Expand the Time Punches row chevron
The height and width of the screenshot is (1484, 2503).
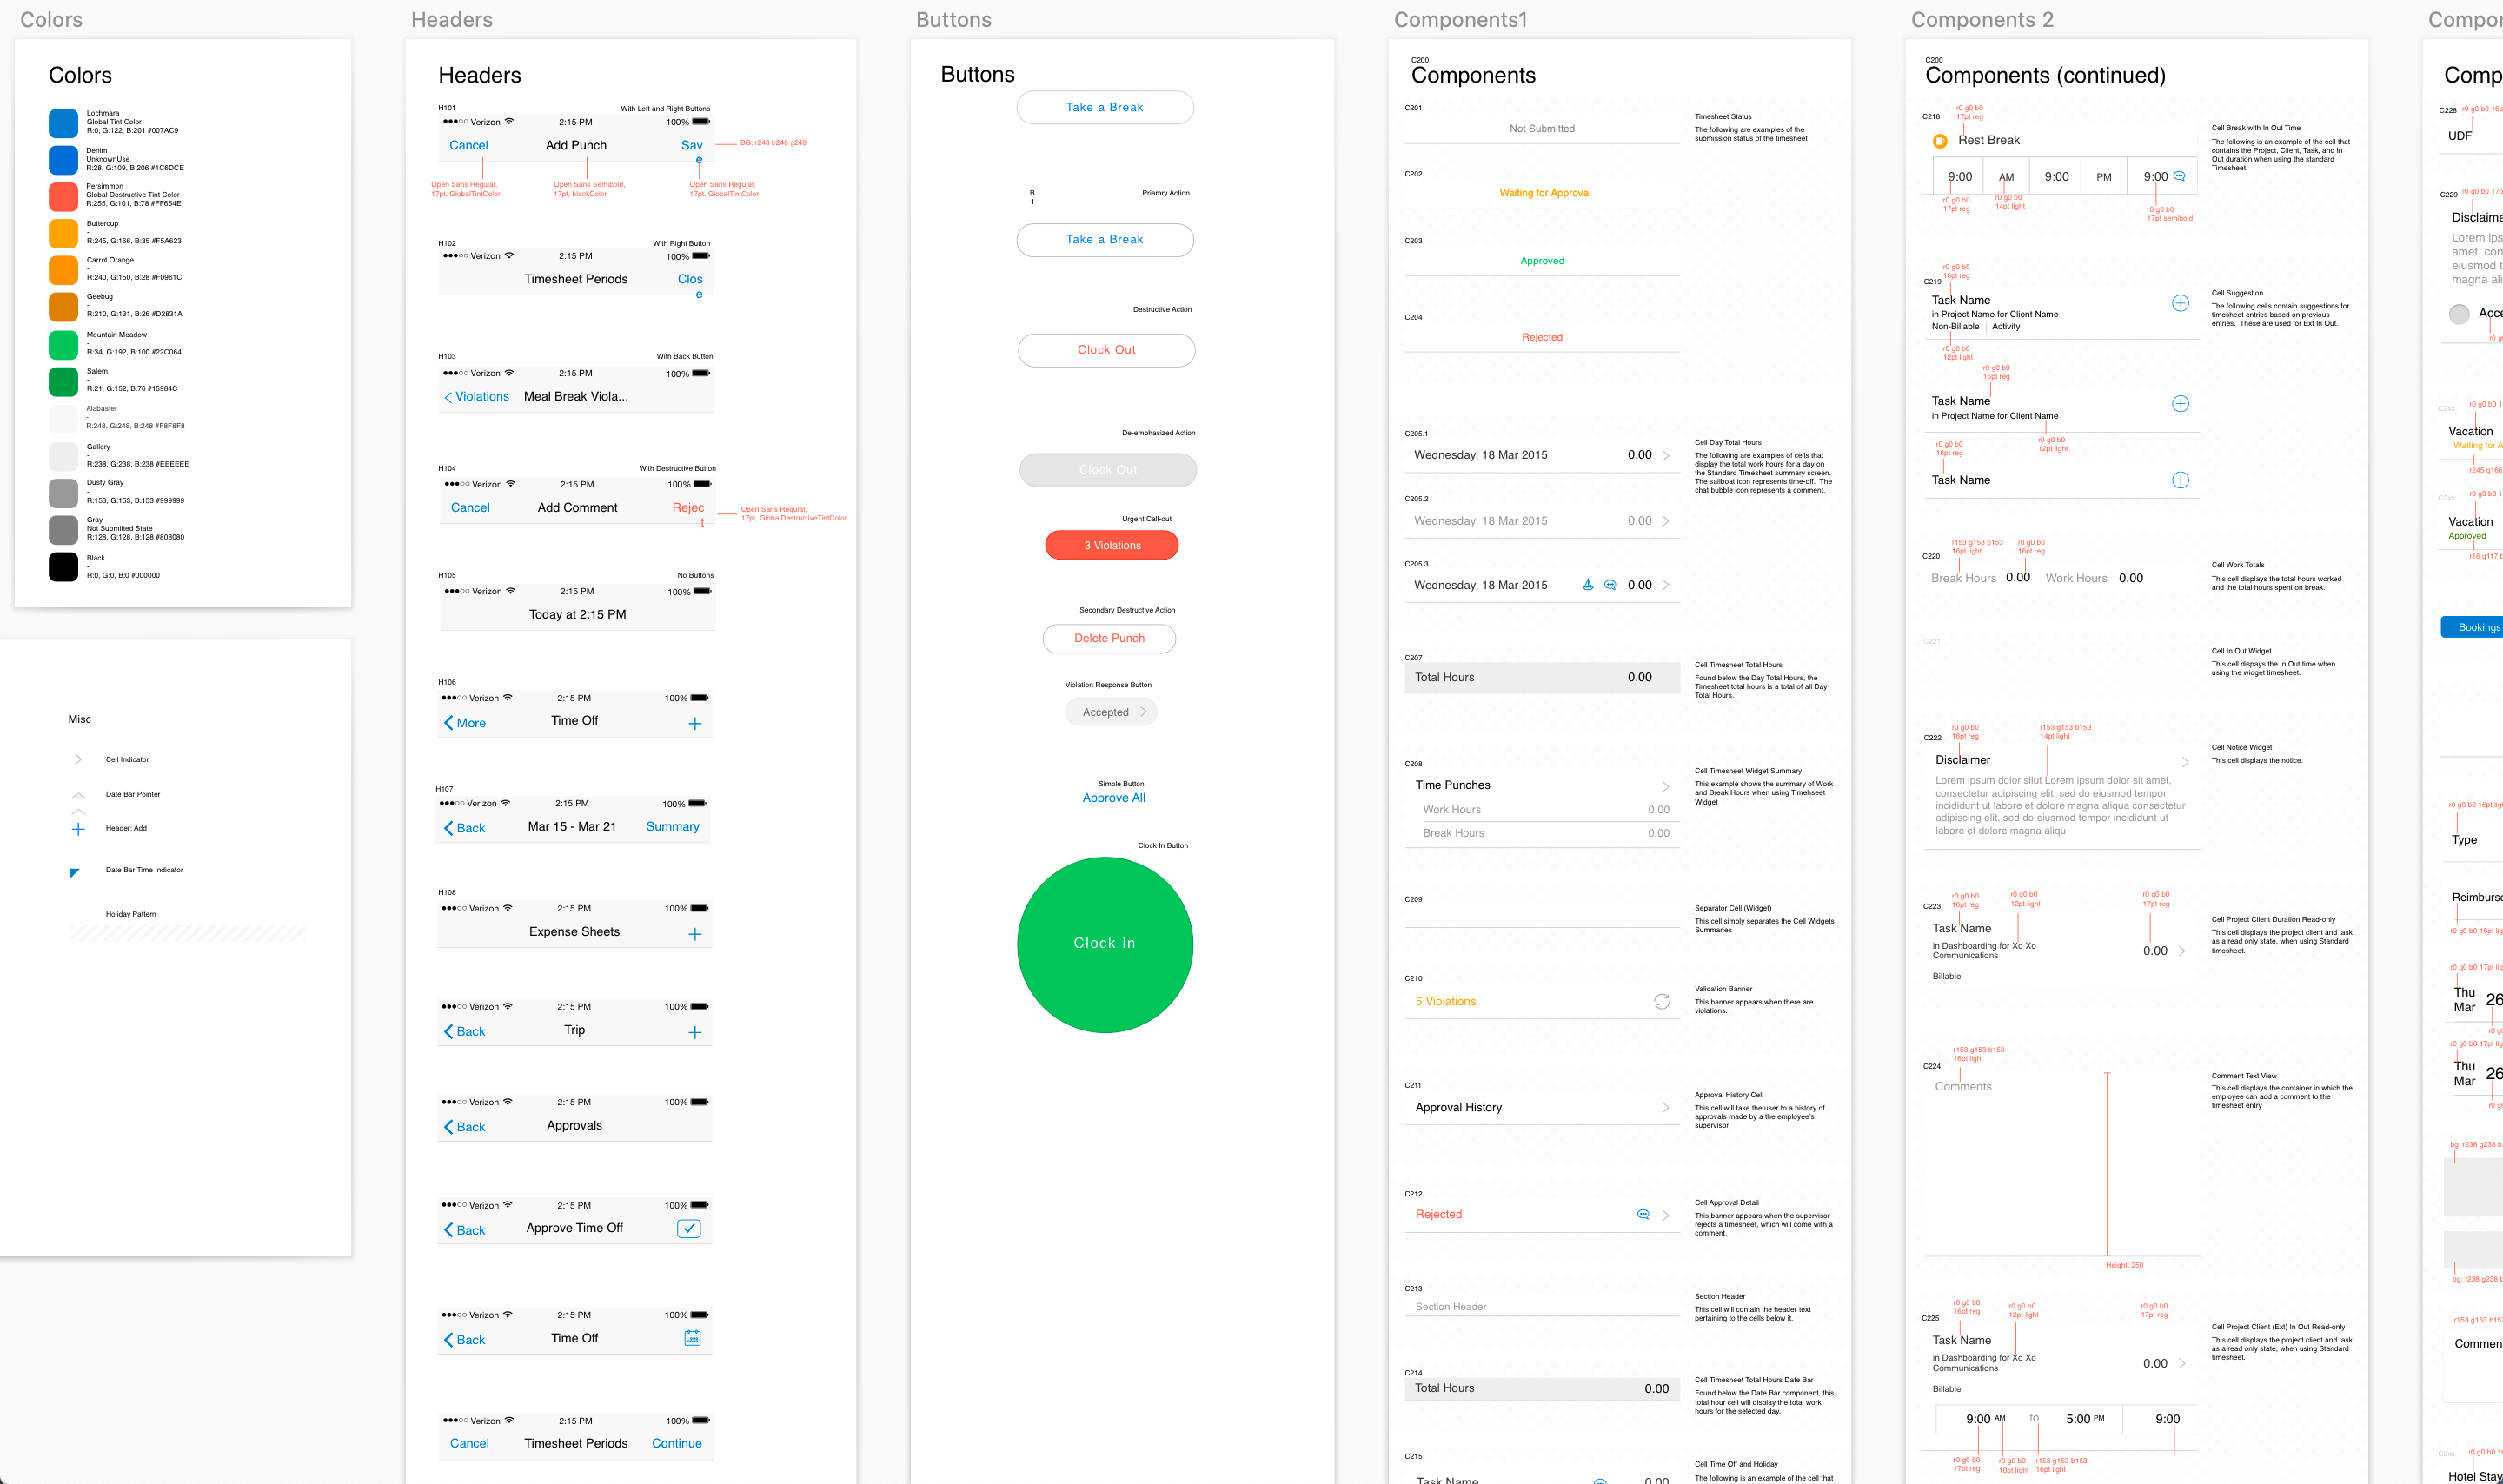click(1665, 786)
